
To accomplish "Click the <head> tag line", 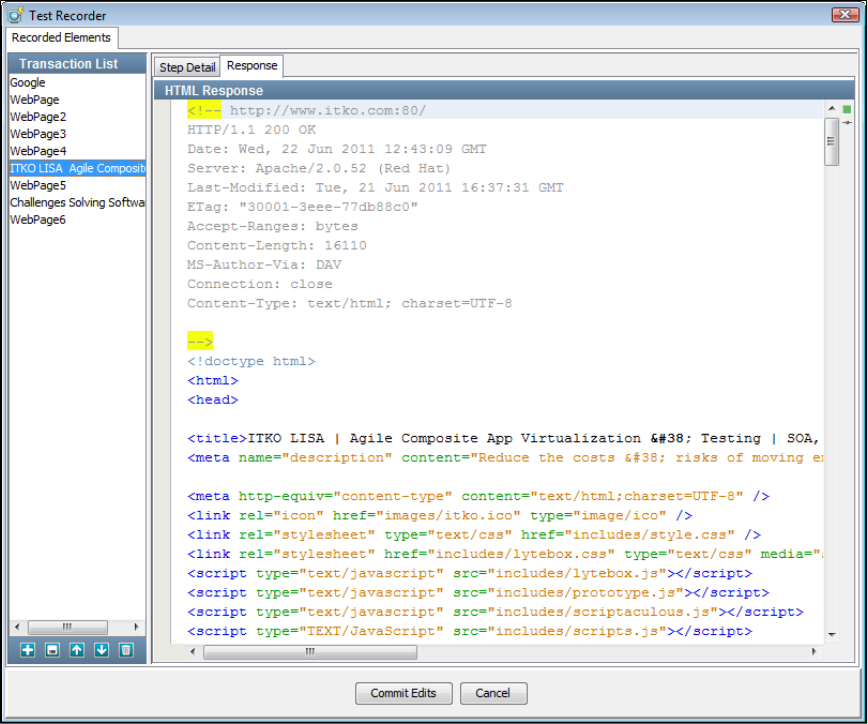I will click(x=213, y=400).
